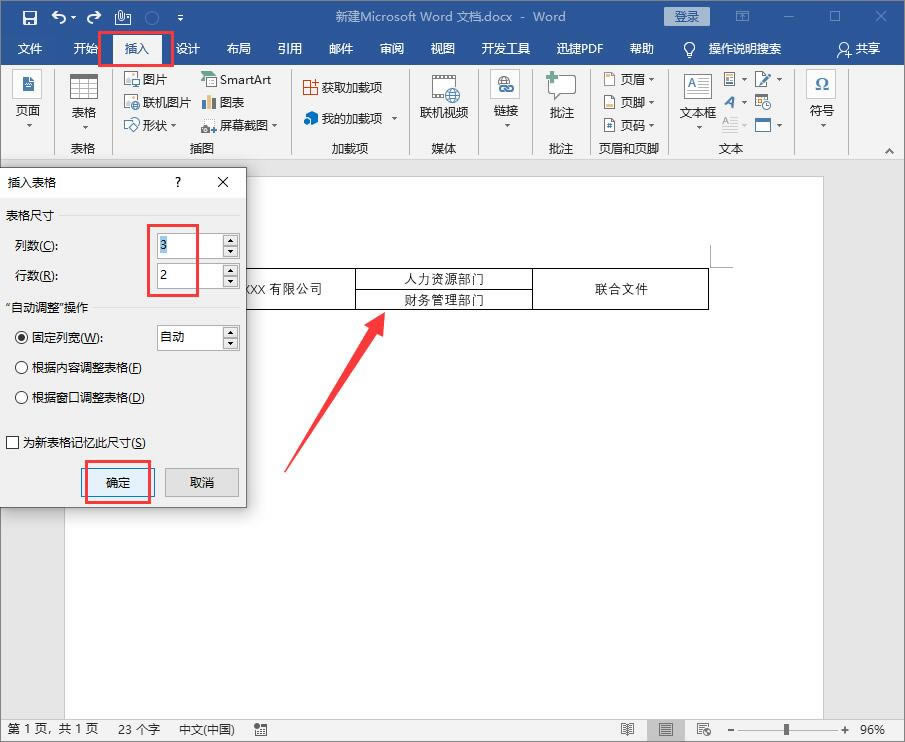Open the 自动 fixed column width combo
Image resolution: width=905 pixels, height=742 pixels.
[190, 337]
